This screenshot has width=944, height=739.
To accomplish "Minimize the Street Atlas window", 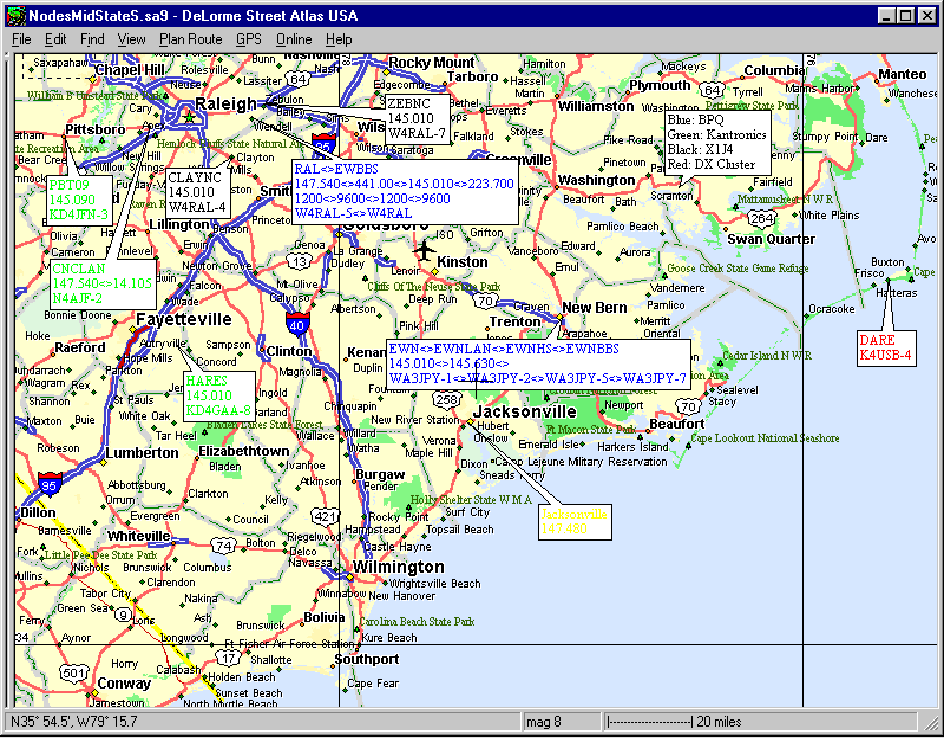I will [x=886, y=16].
